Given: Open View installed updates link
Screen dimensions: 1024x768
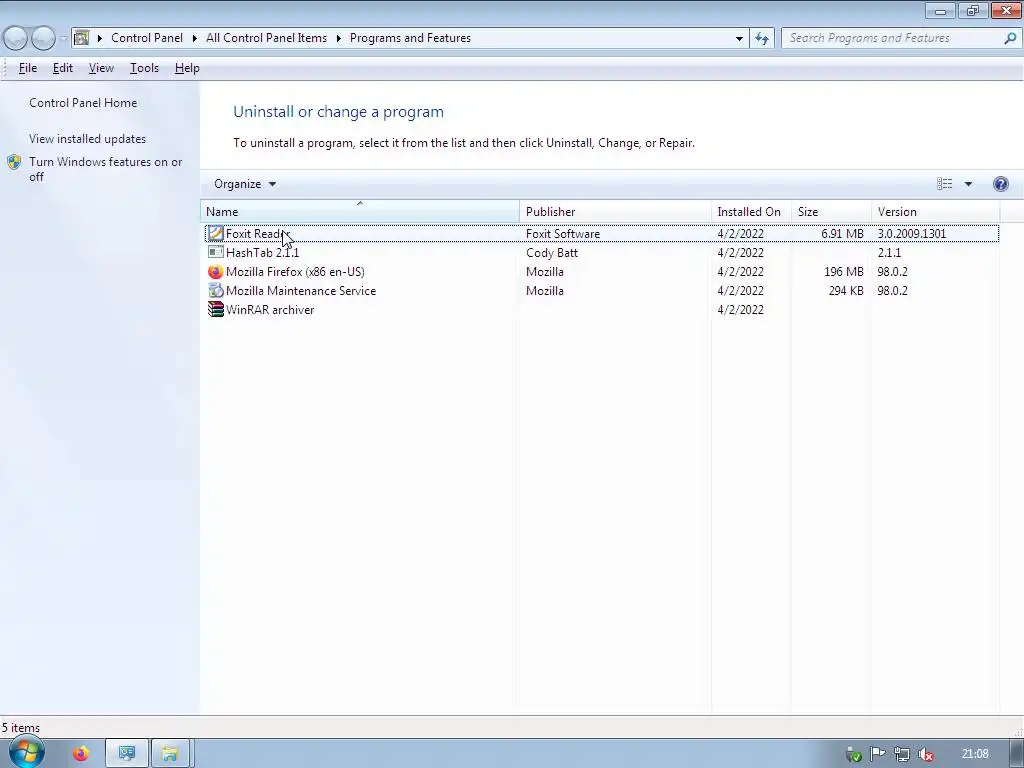Looking at the screenshot, I should pyautogui.click(x=88, y=138).
